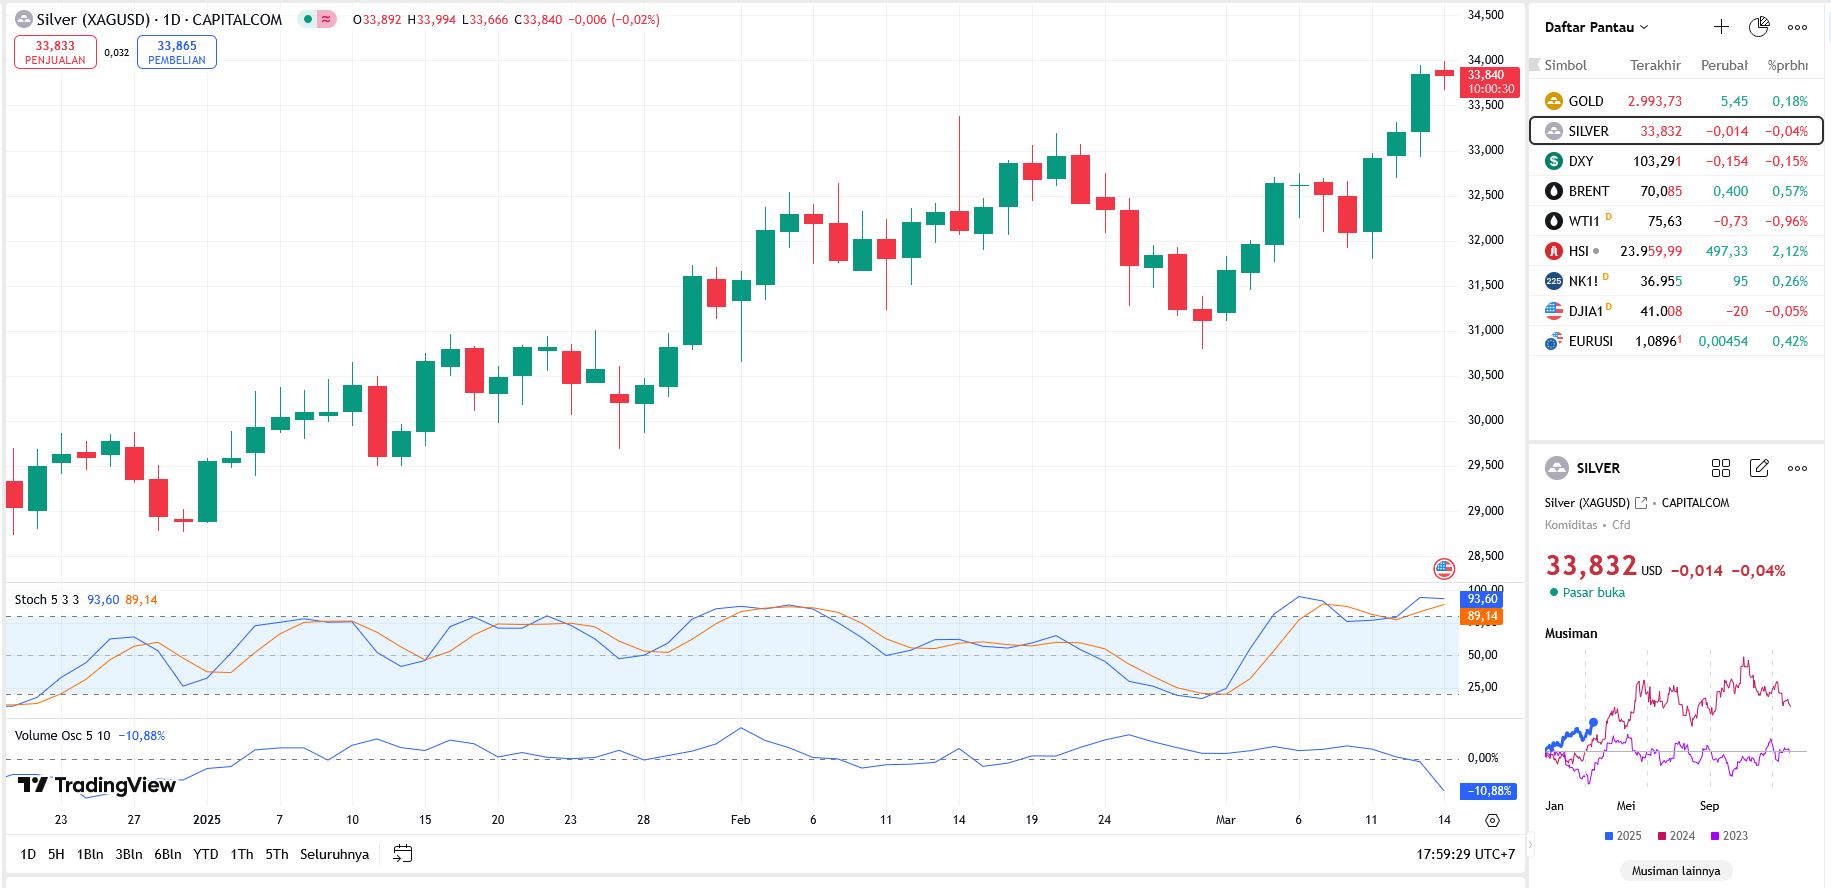Open the chart settings gear icon
This screenshot has height=888, width=1831.
1492,820
